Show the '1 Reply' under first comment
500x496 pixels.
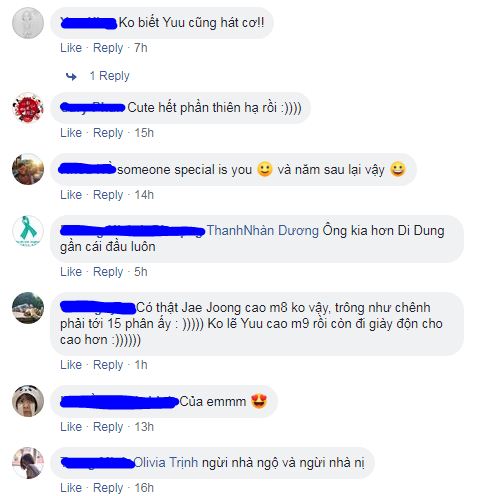pyautogui.click(x=109, y=76)
